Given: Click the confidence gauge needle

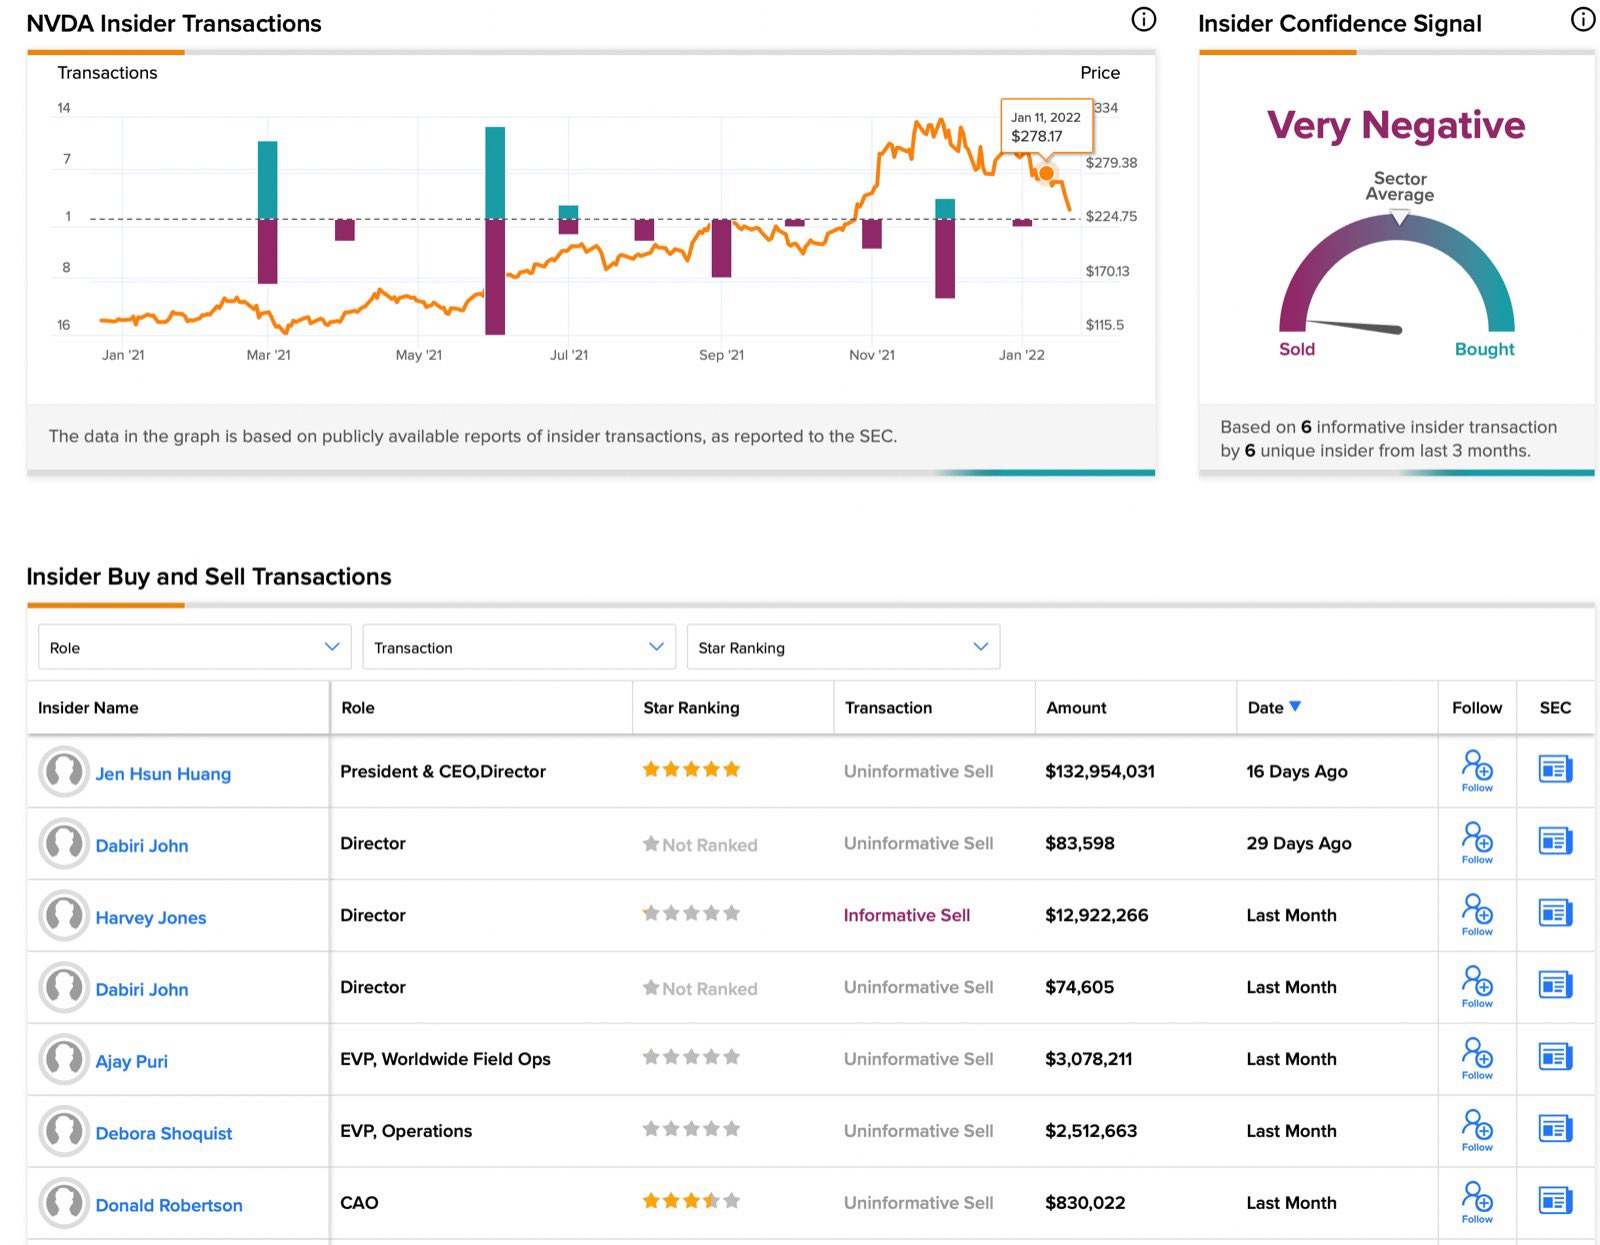Looking at the screenshot, I should tap(1353, 325).
